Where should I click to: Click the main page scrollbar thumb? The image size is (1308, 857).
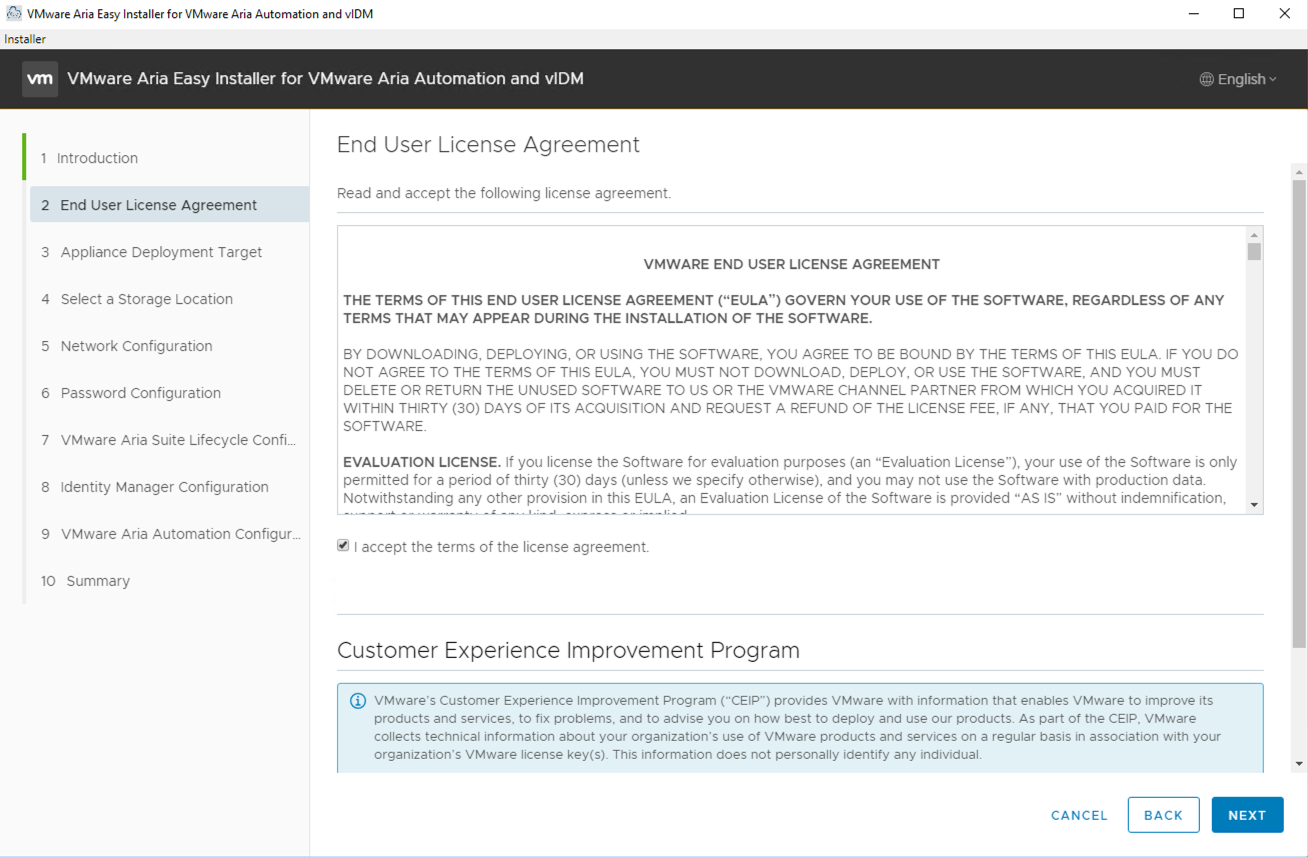point(1299,414)
